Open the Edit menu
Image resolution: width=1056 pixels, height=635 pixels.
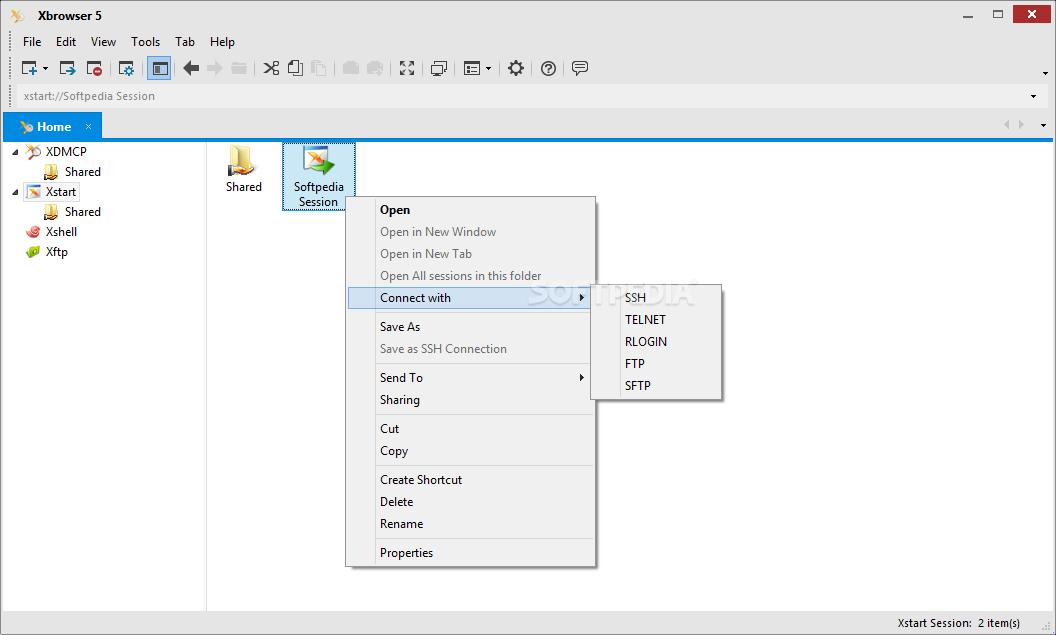click(66, 42)
